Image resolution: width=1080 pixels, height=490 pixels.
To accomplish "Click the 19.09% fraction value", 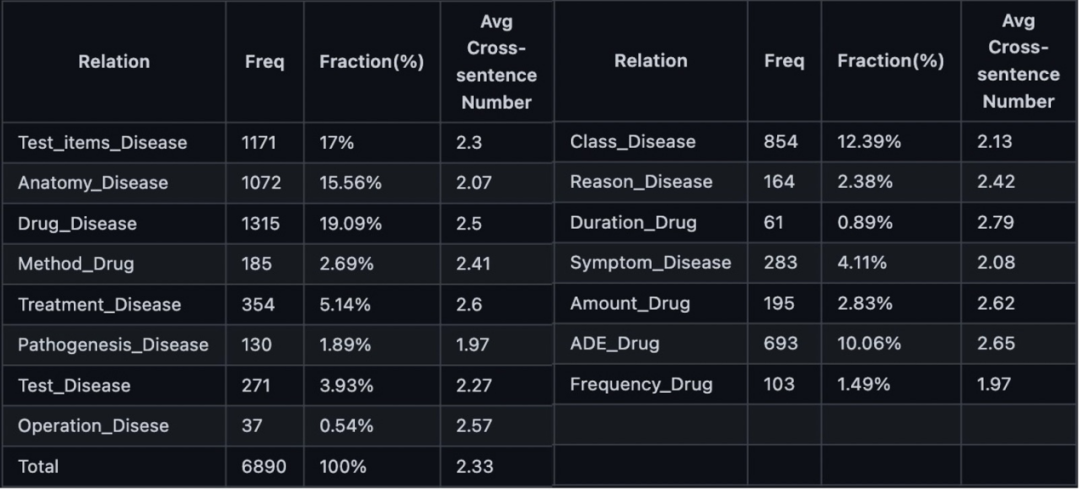I will click(350, 224).
